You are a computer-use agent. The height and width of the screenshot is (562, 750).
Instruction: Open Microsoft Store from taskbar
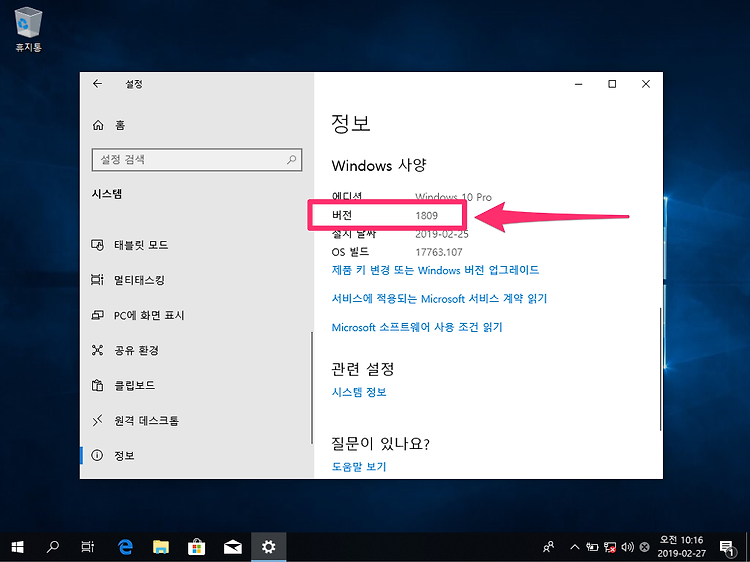pyautogui.click(x=197, y=547)
